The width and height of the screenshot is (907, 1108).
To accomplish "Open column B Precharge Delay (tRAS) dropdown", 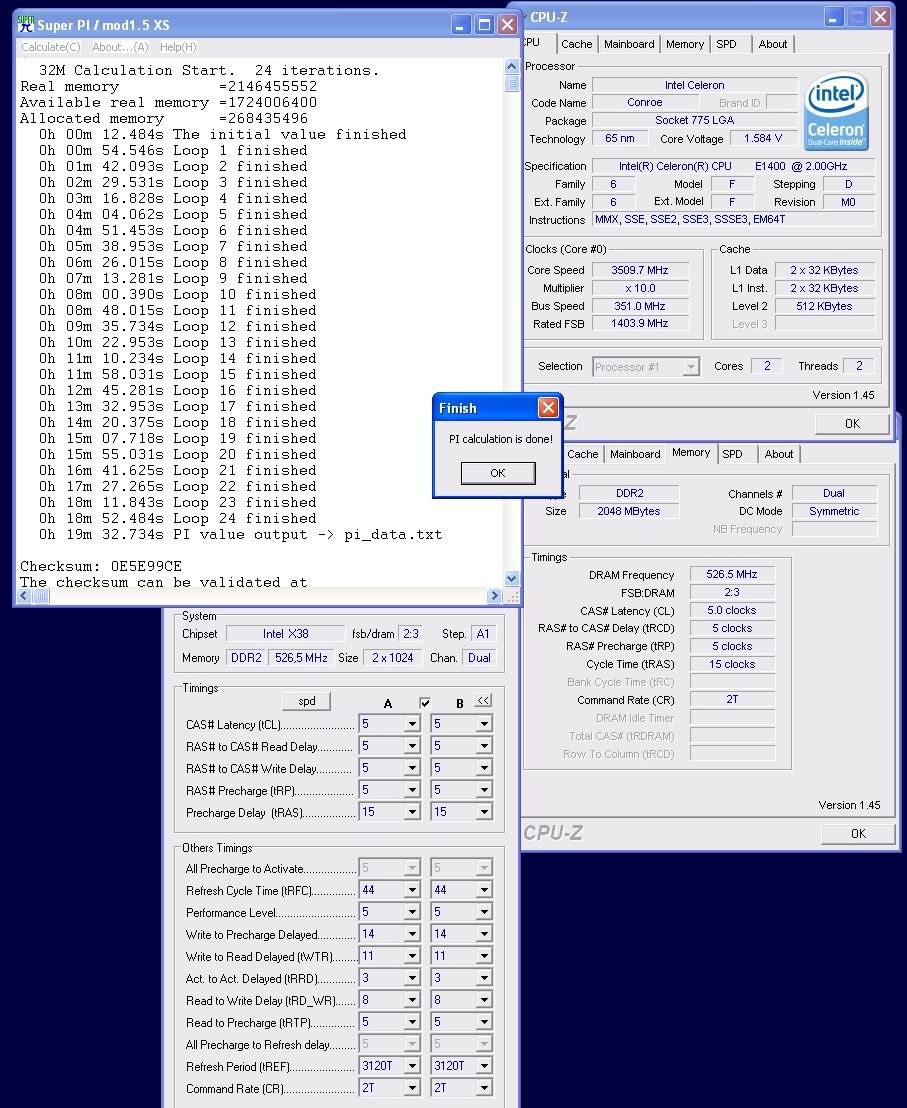I will pos(484,812).
